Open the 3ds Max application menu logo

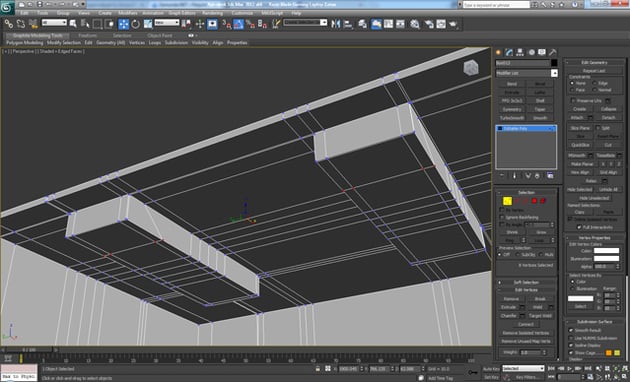click(7, 8)
